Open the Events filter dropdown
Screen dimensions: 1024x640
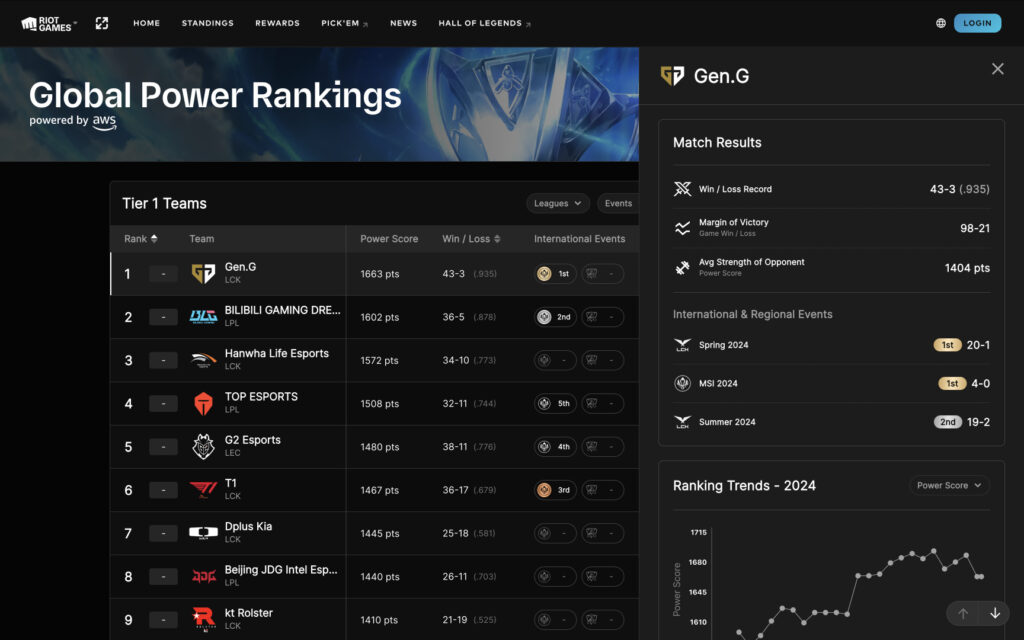click(618, 203)
